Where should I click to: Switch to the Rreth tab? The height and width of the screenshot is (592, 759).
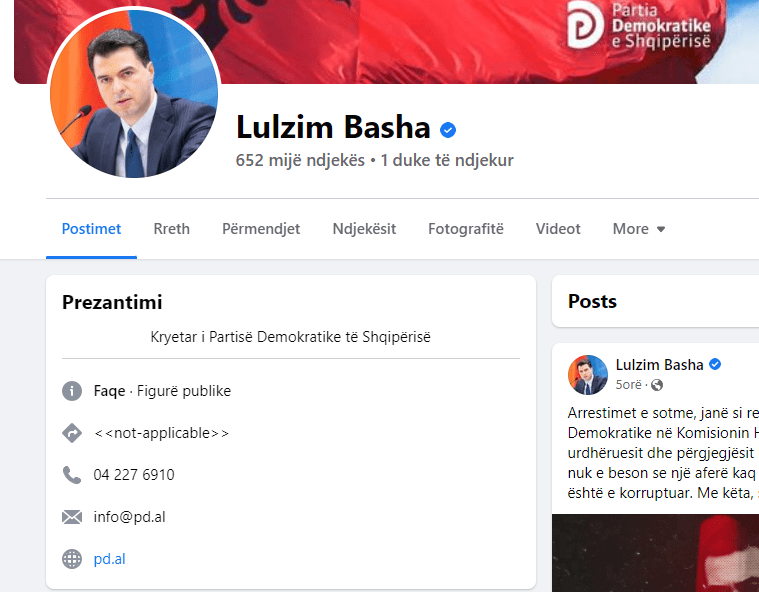tap(171, 228)
